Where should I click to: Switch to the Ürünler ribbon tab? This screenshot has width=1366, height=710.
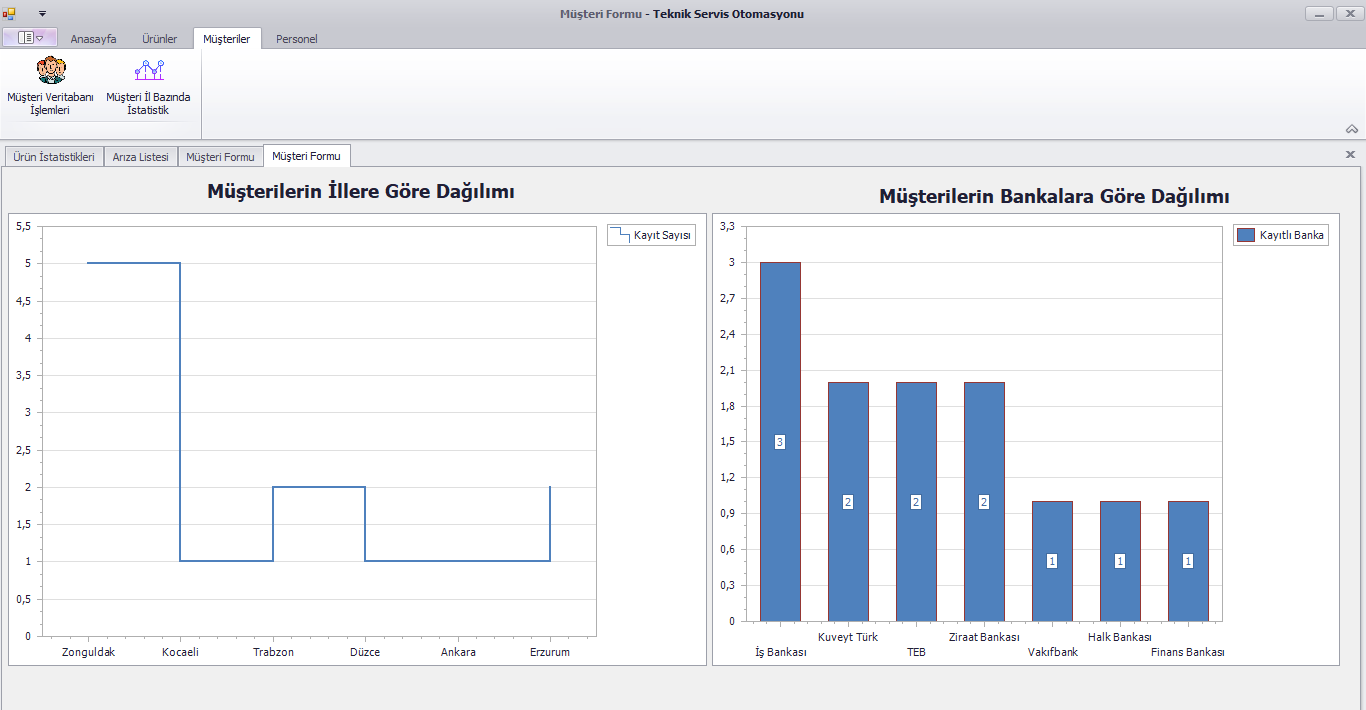158,39
